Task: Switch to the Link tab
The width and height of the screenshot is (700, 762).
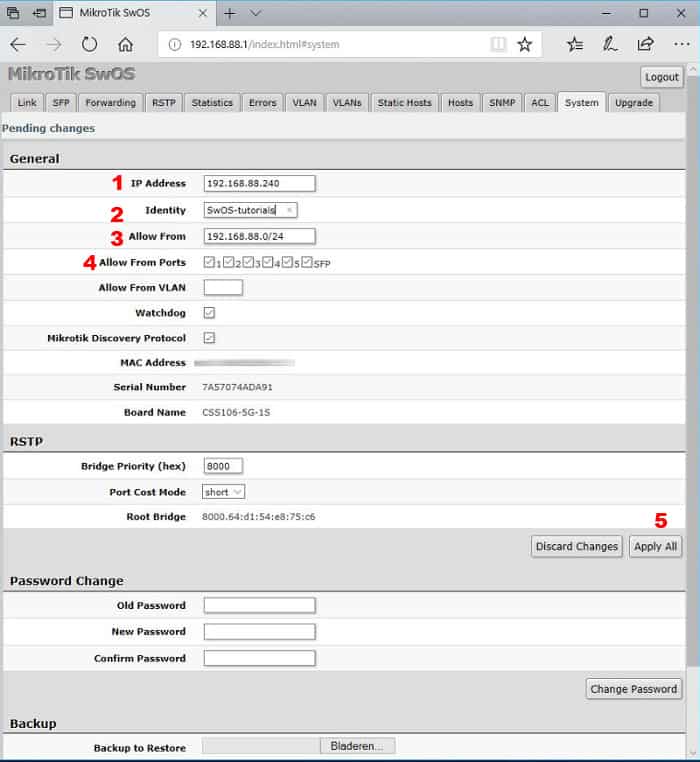Action: 27,103
